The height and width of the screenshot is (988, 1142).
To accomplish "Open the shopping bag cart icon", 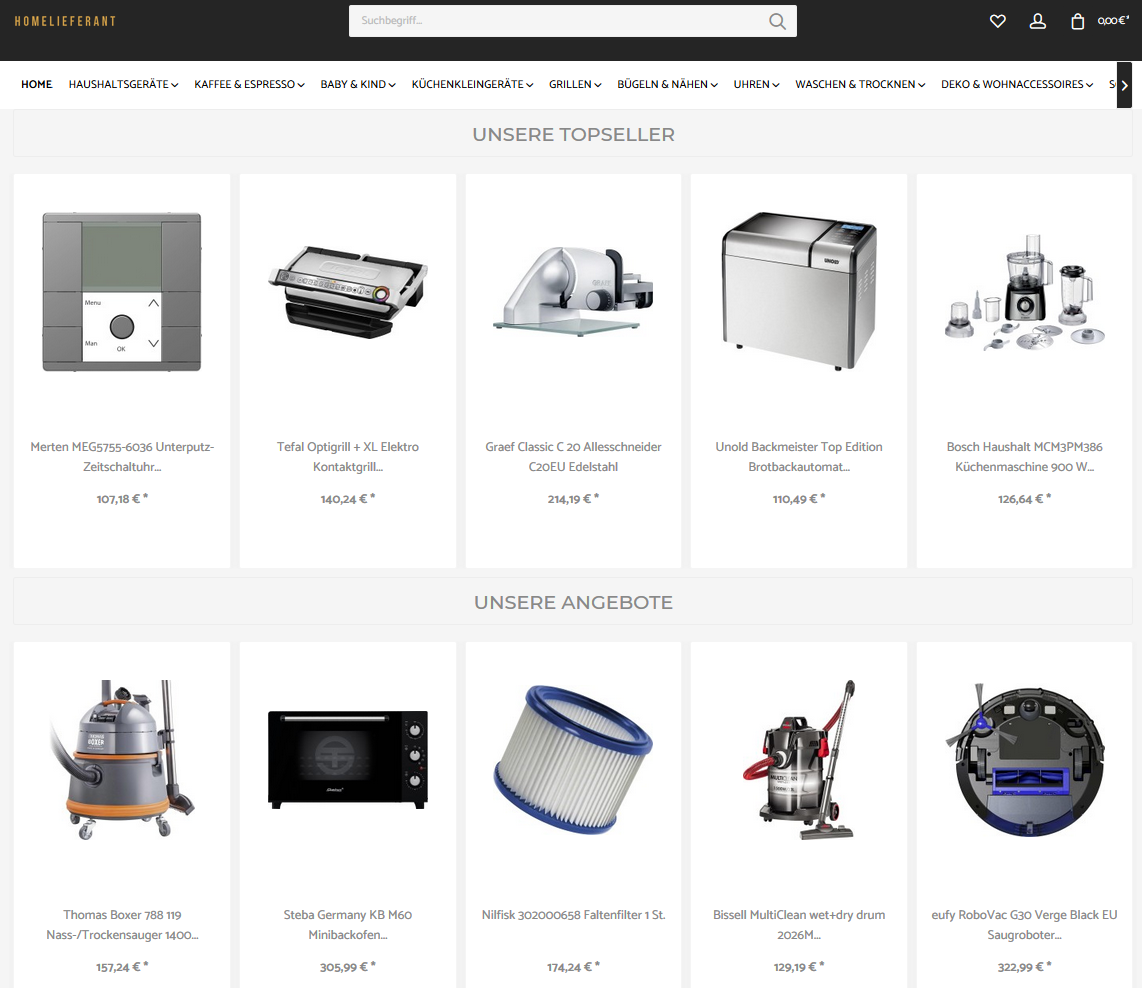I will (x=1077, y=21).
